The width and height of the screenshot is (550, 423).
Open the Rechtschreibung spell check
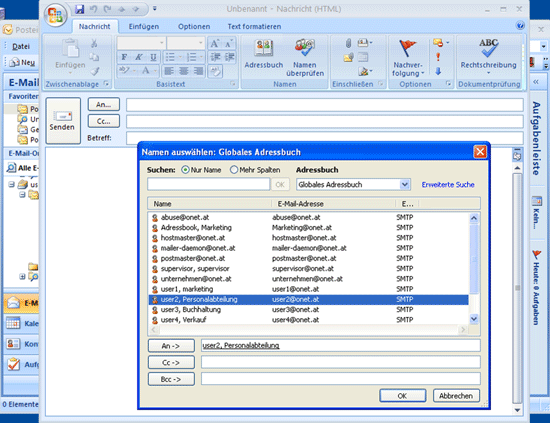(489, 55)
